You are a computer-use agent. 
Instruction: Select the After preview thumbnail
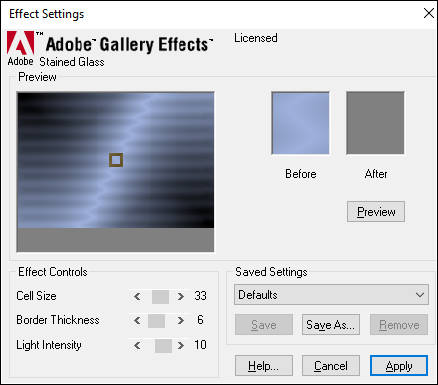coord(375,123)
